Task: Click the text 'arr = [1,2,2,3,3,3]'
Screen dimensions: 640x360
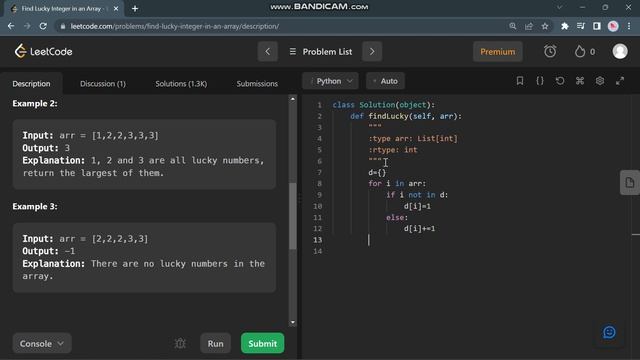Action: pos(109,136)
